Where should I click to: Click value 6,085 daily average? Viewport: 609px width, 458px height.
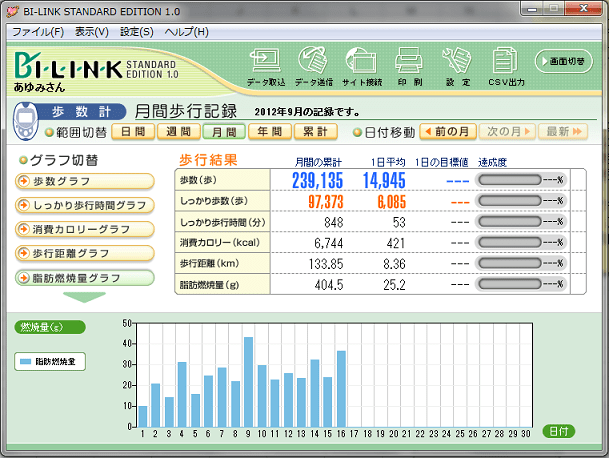point(392,202)
